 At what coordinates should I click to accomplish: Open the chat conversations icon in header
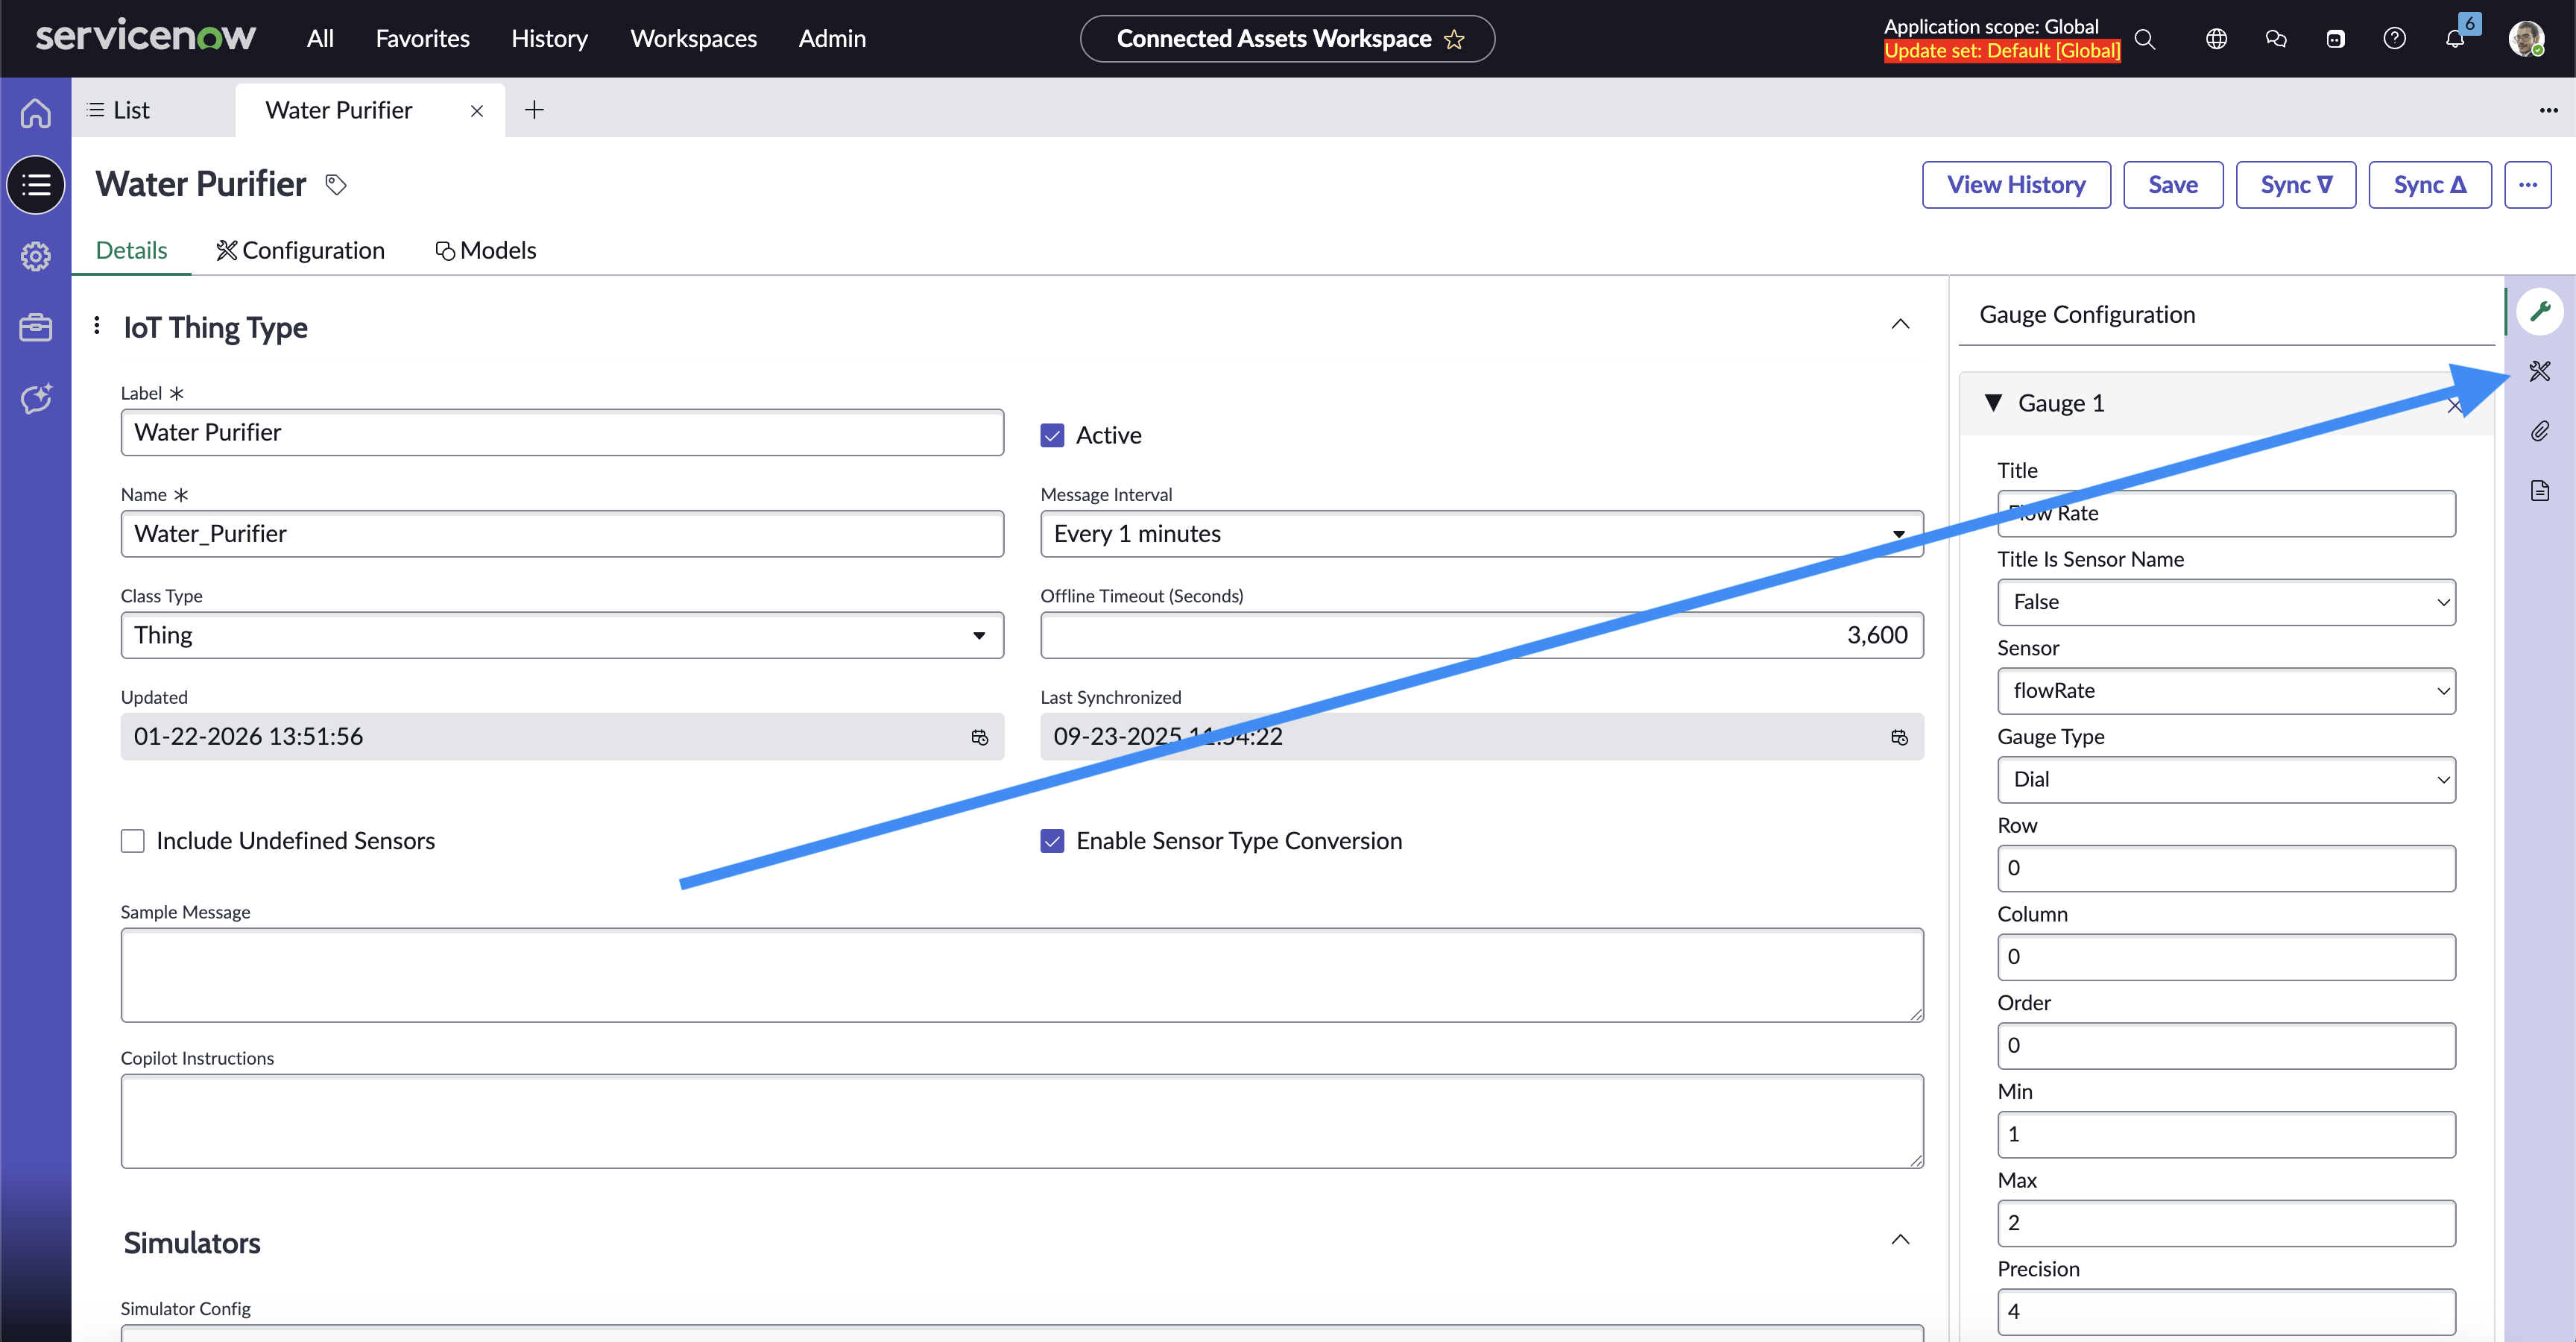2276,39
